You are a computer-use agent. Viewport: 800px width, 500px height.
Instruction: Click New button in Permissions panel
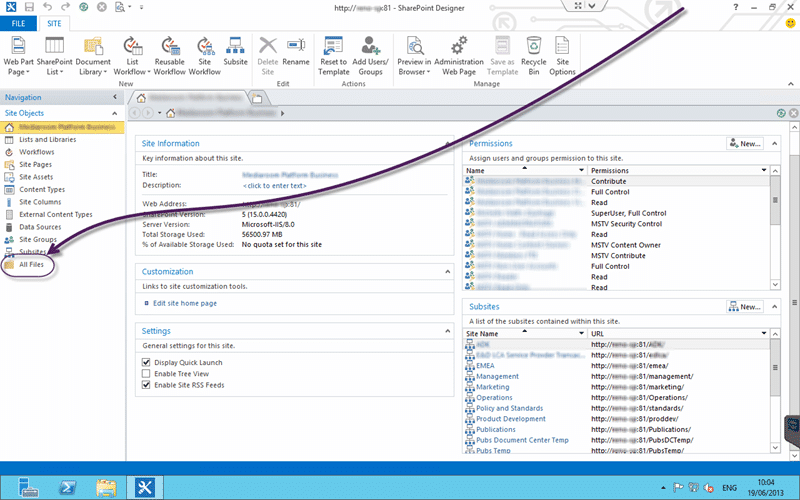pyautogui.click(x=745, y=144)
